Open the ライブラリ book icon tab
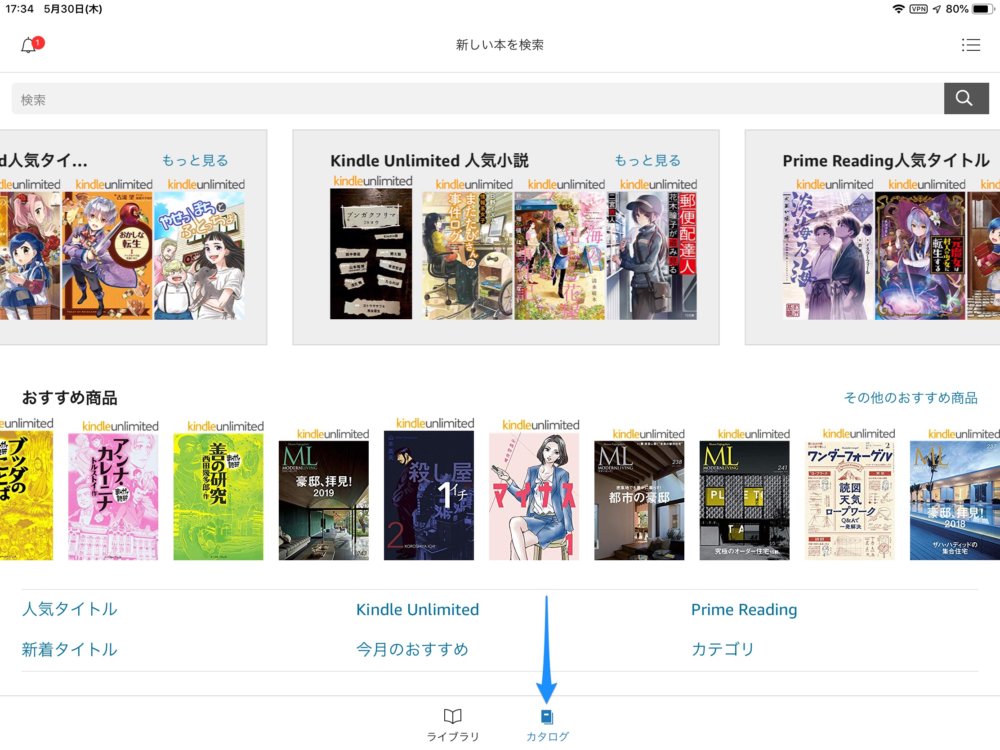Screen dimensions: 1000x750 tap(452, 724)
